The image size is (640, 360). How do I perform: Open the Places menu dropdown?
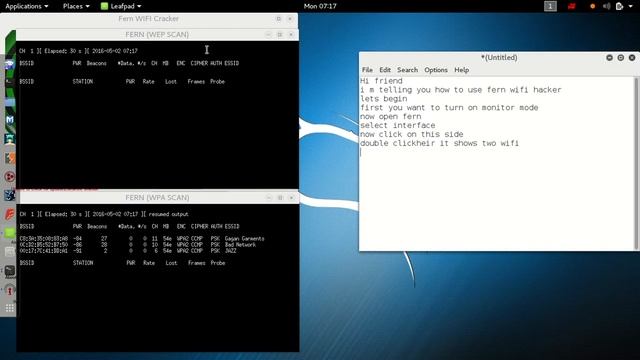point(76,6)
